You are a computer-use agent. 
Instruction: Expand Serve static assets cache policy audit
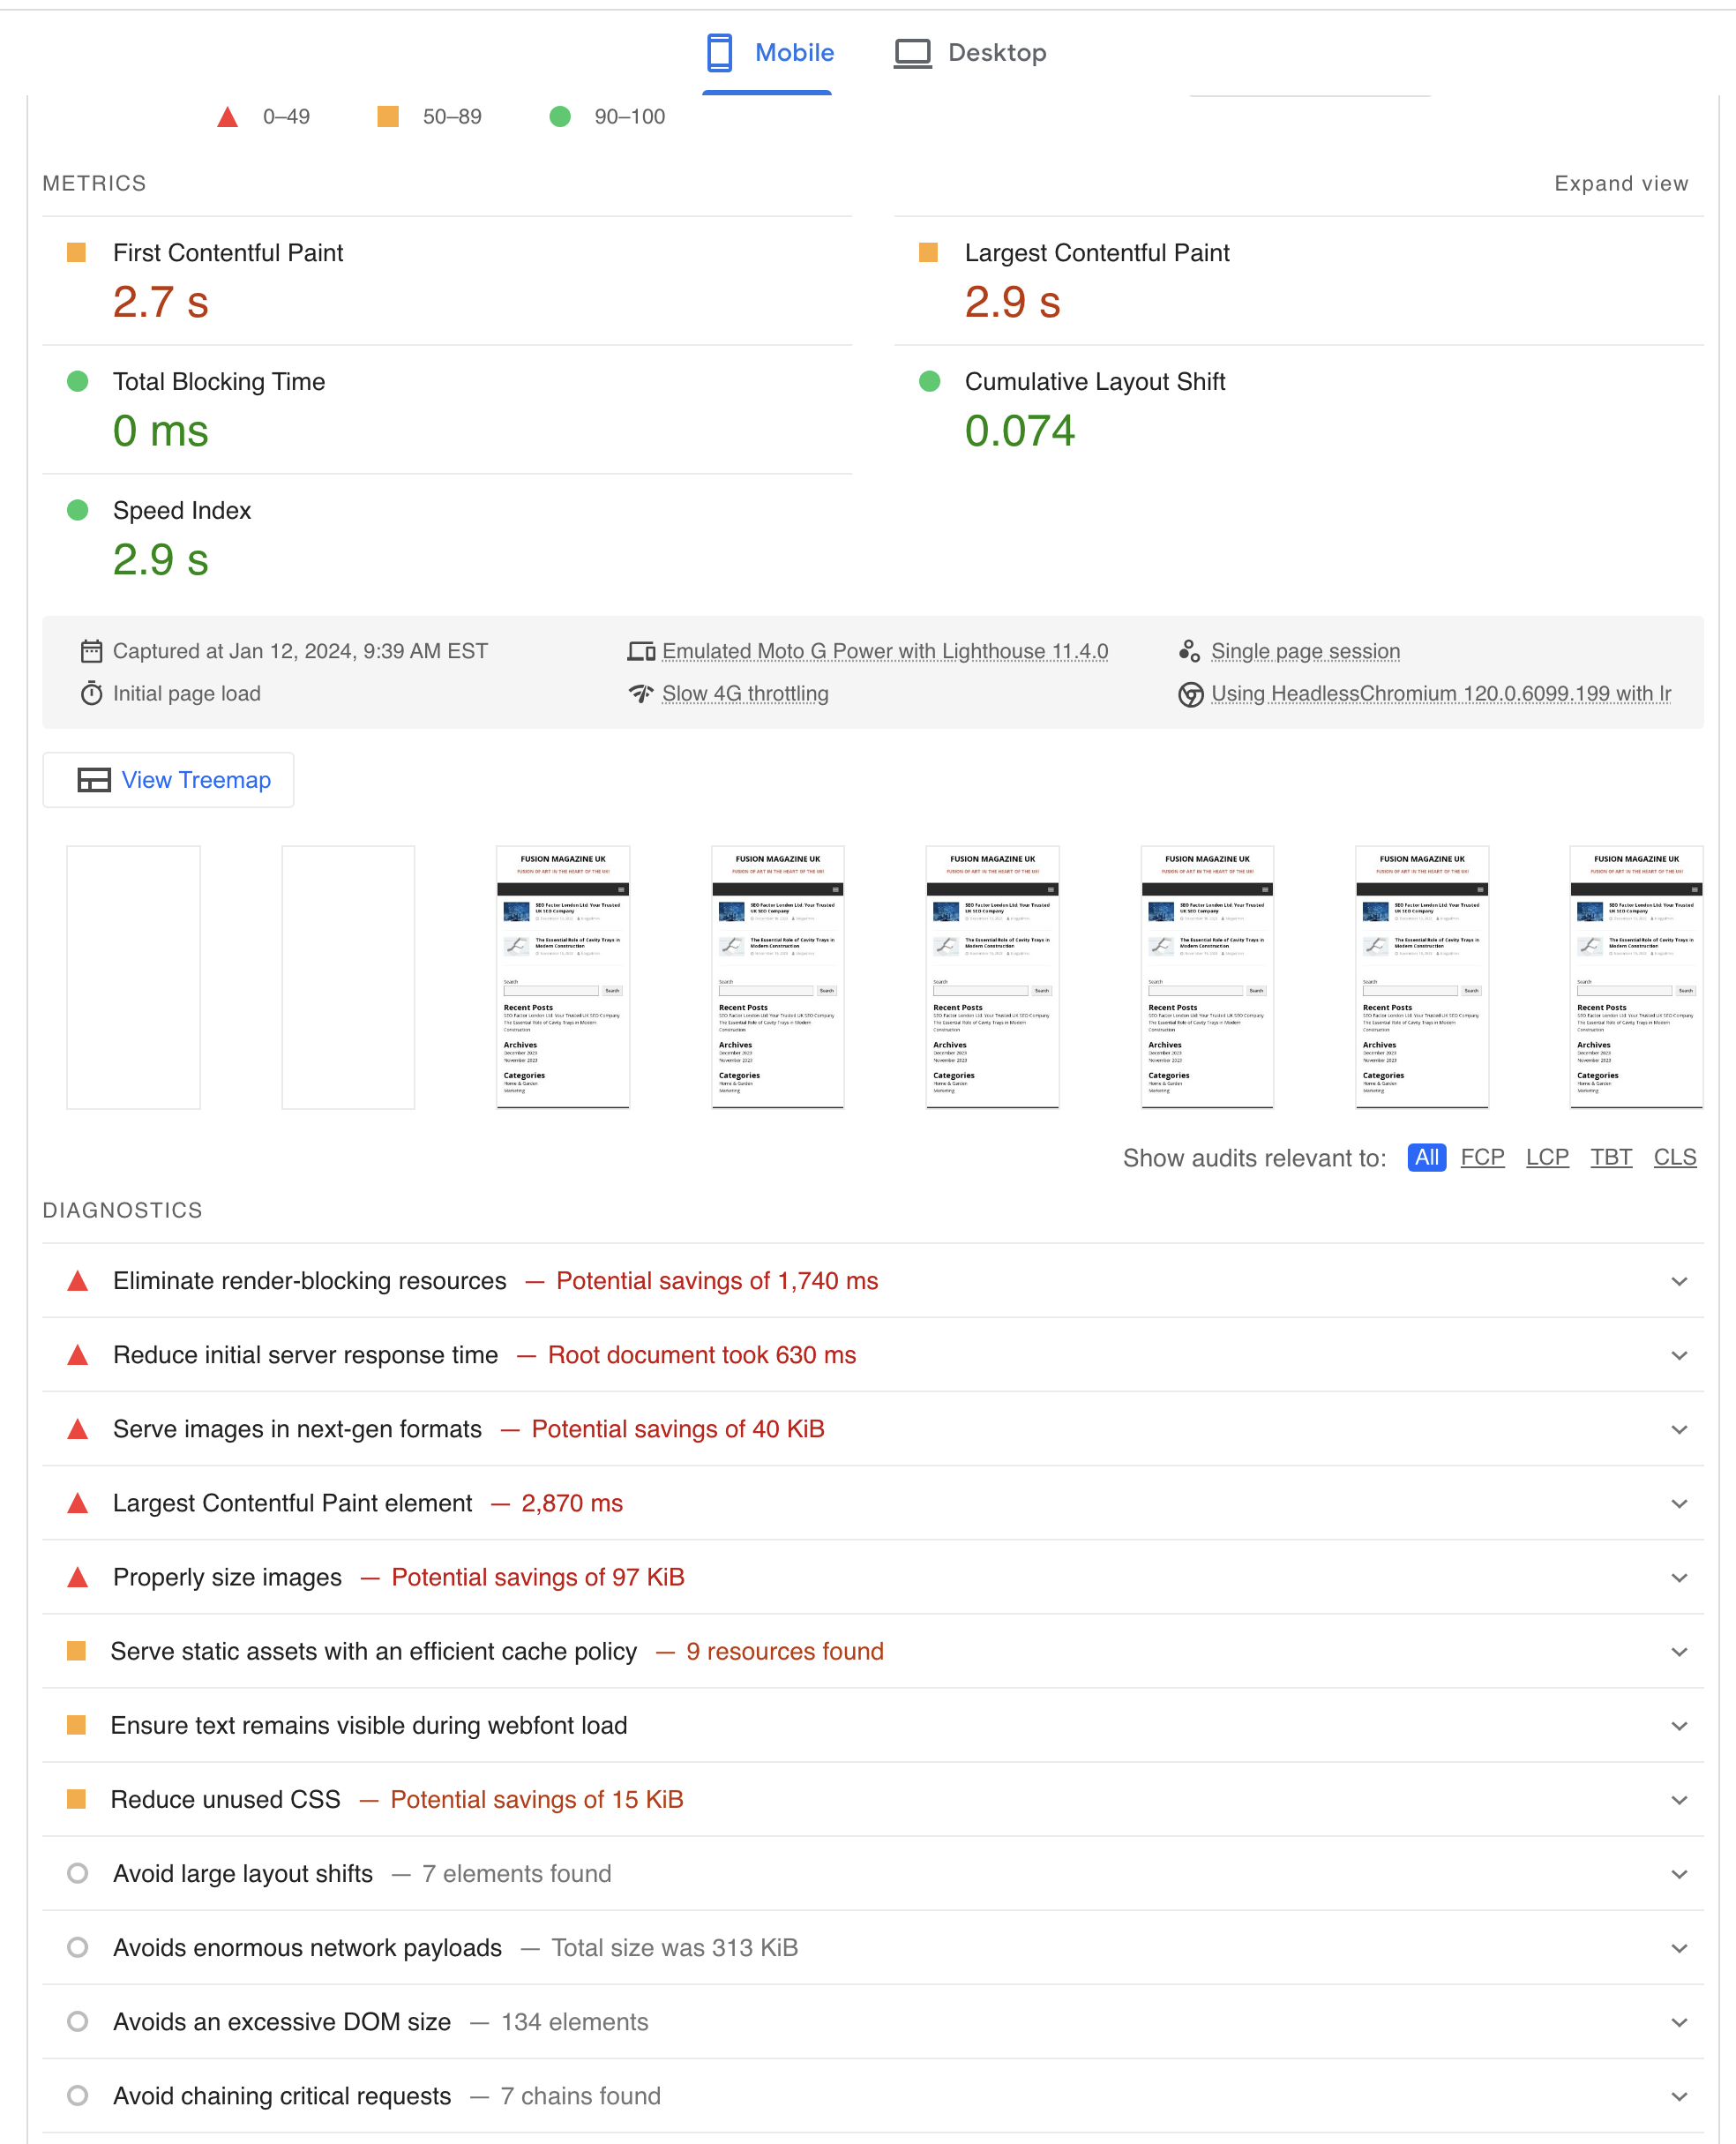[872, 1651]
